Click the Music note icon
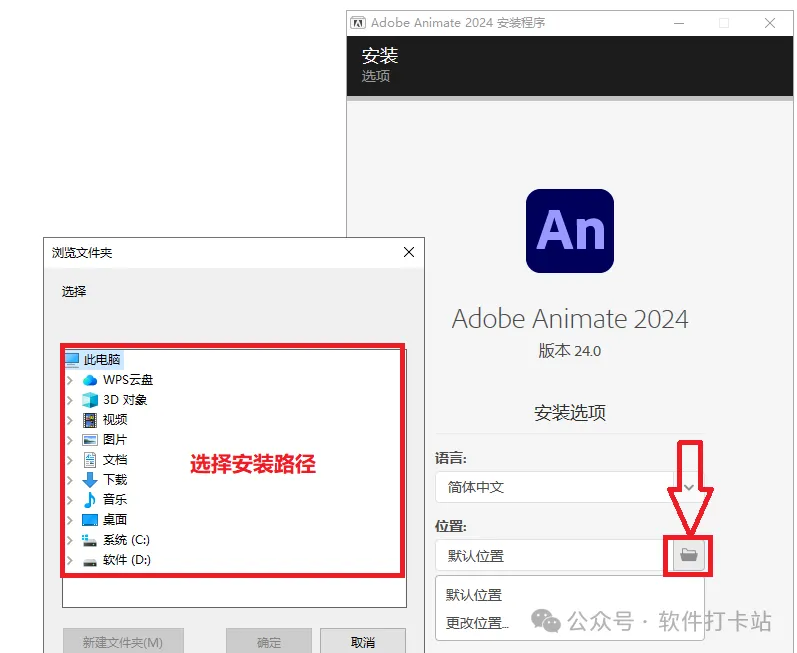The height and width of the screenshot is (653, 797). [x=90, y=500]
